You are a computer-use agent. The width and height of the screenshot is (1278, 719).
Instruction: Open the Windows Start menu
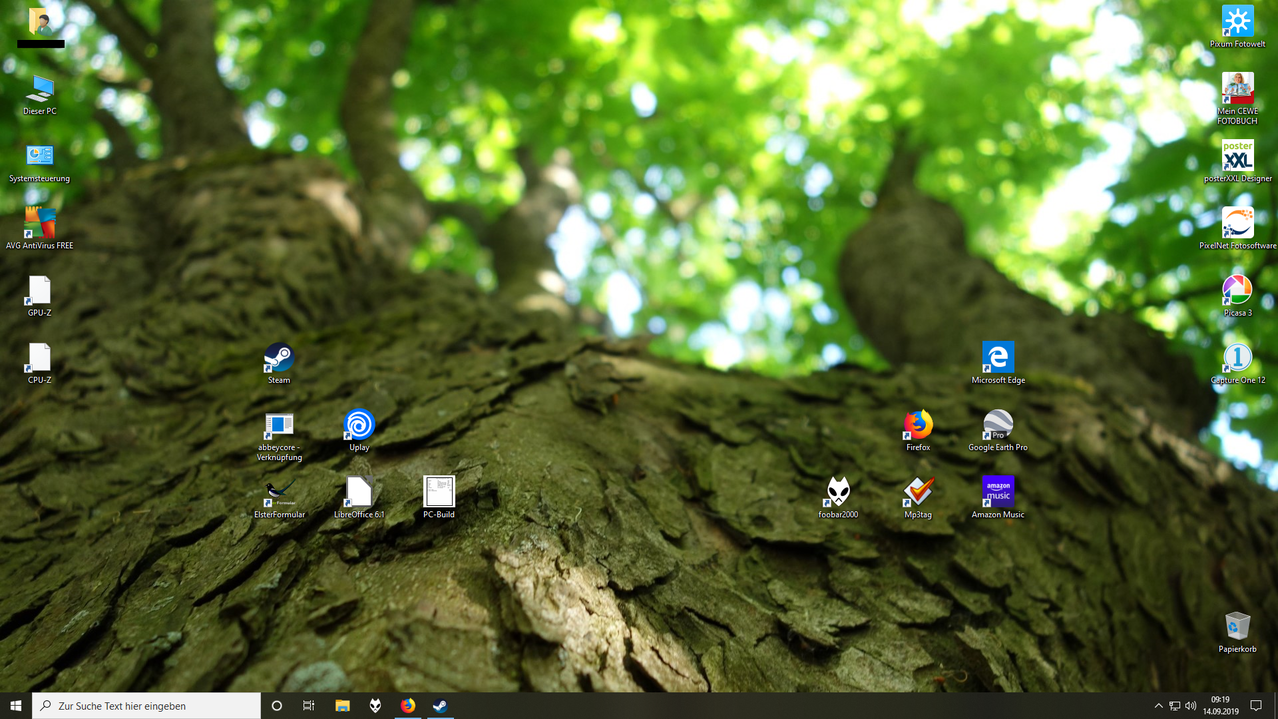coord(15,706)
